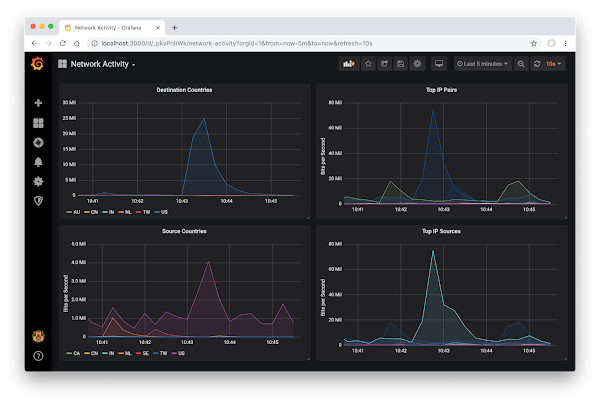600x404 pixels.
Task: Refresh the dashboard with the sync icon
Action: (x=537, y=64)
